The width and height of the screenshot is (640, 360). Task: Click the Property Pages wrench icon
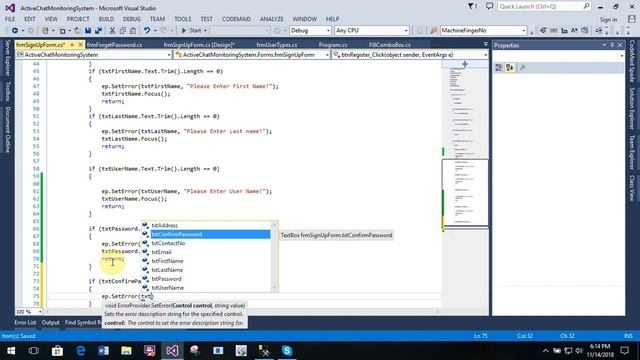point(522,68)
